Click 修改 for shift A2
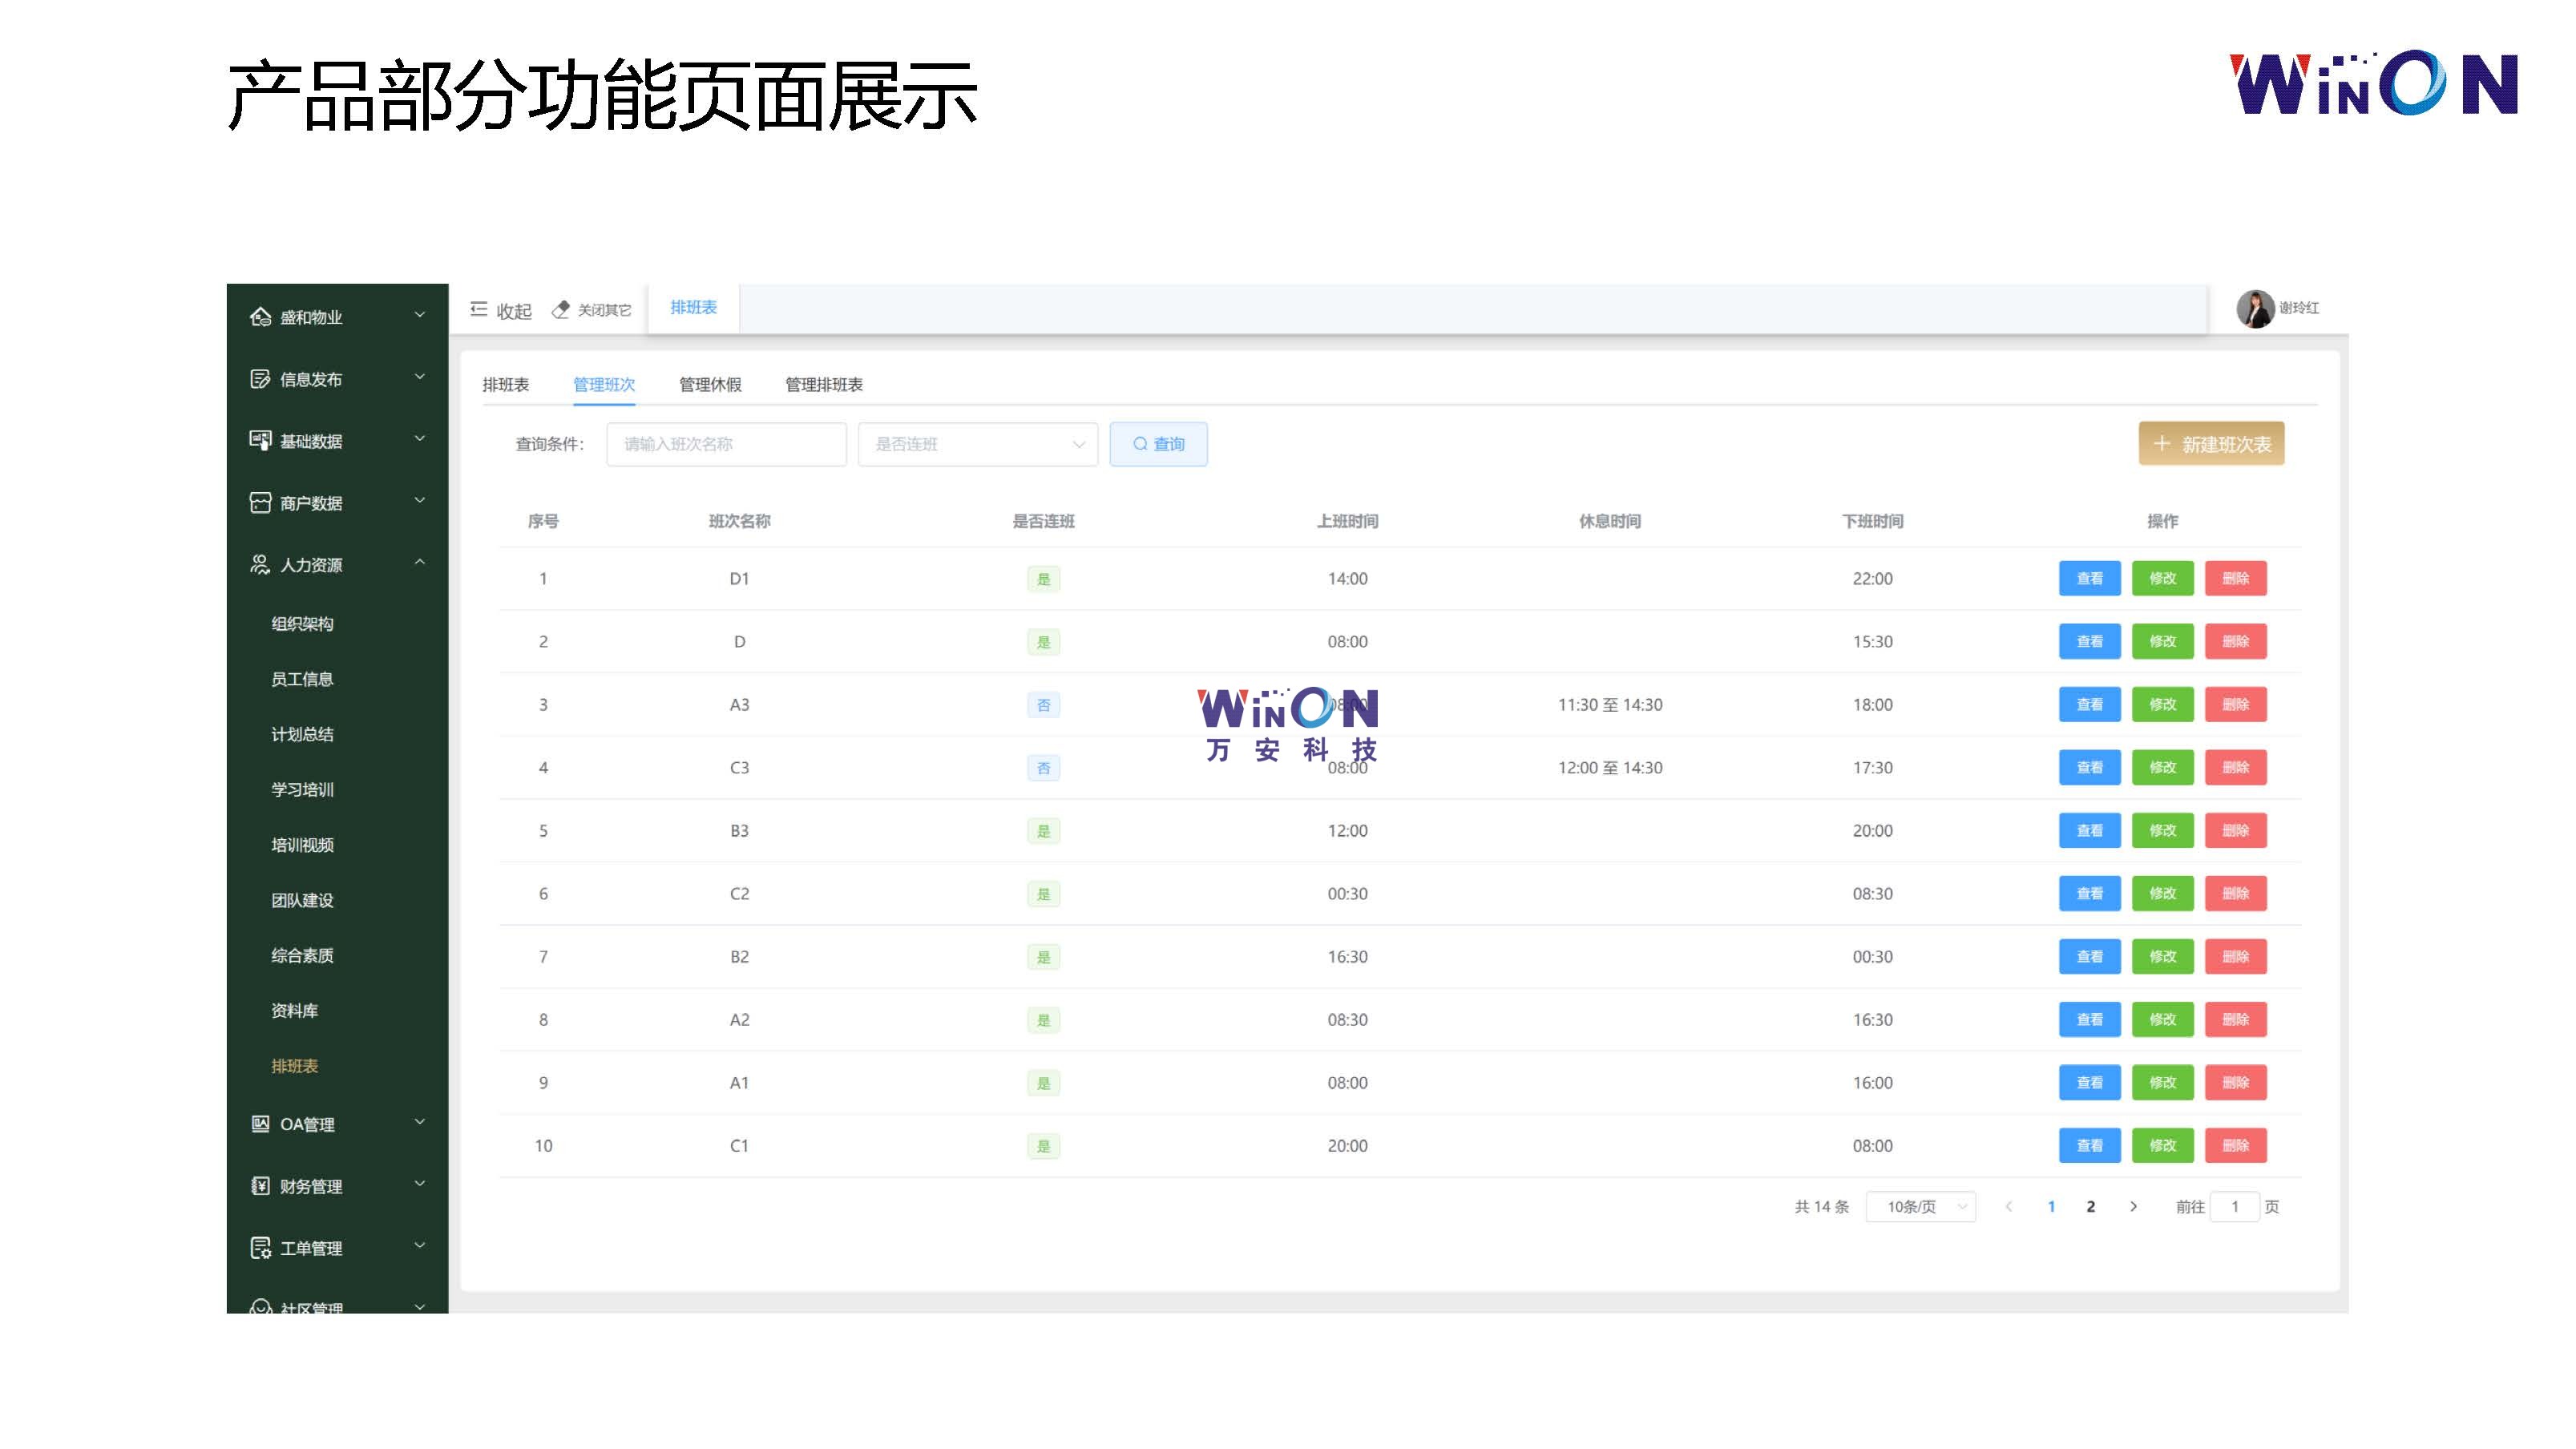2576x1449 pixels. click(2163, 1019)
